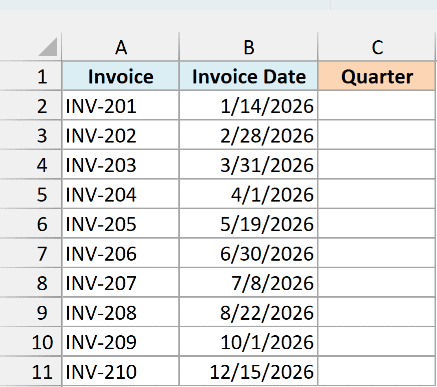Select cell containing INV-209
Image resolution: width=437 pixels, height=387 pixels.
point(121,342)
